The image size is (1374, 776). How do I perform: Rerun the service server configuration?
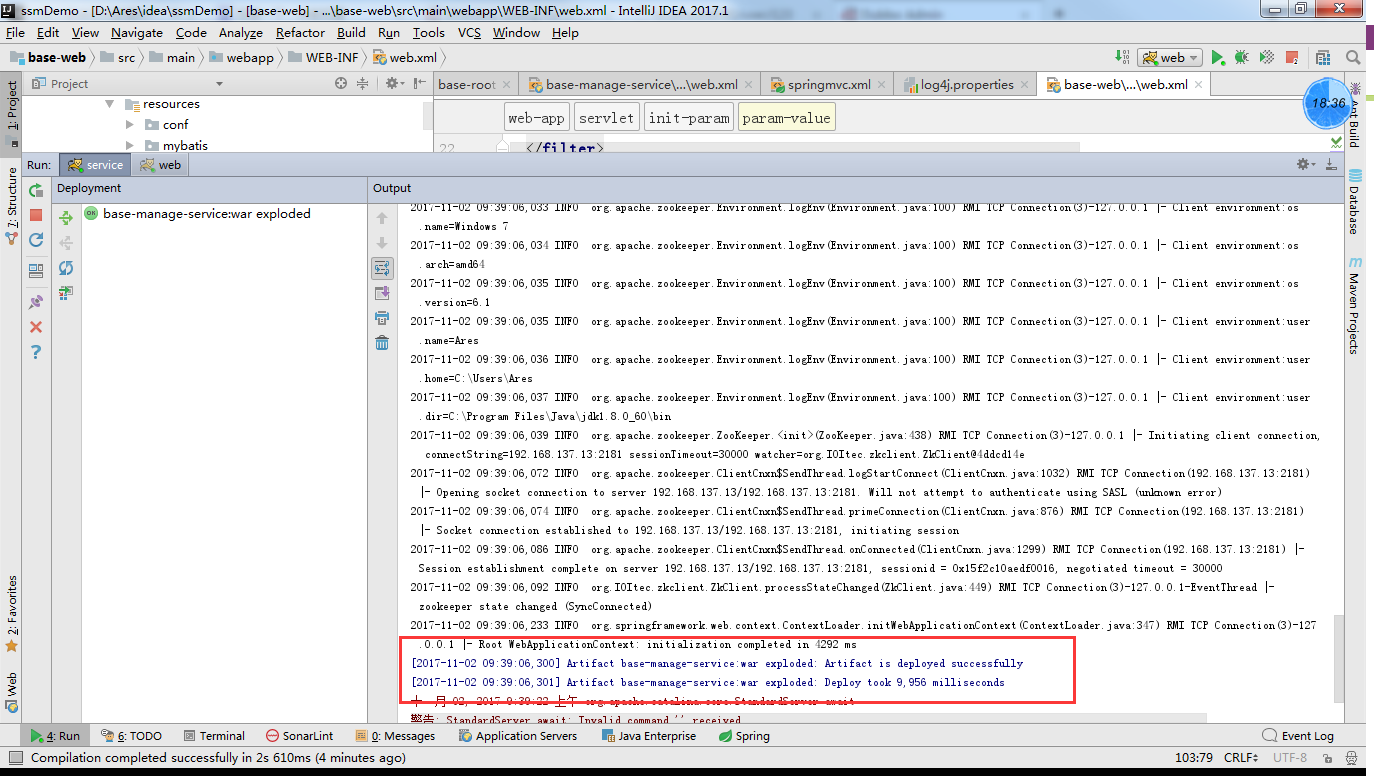36,190
